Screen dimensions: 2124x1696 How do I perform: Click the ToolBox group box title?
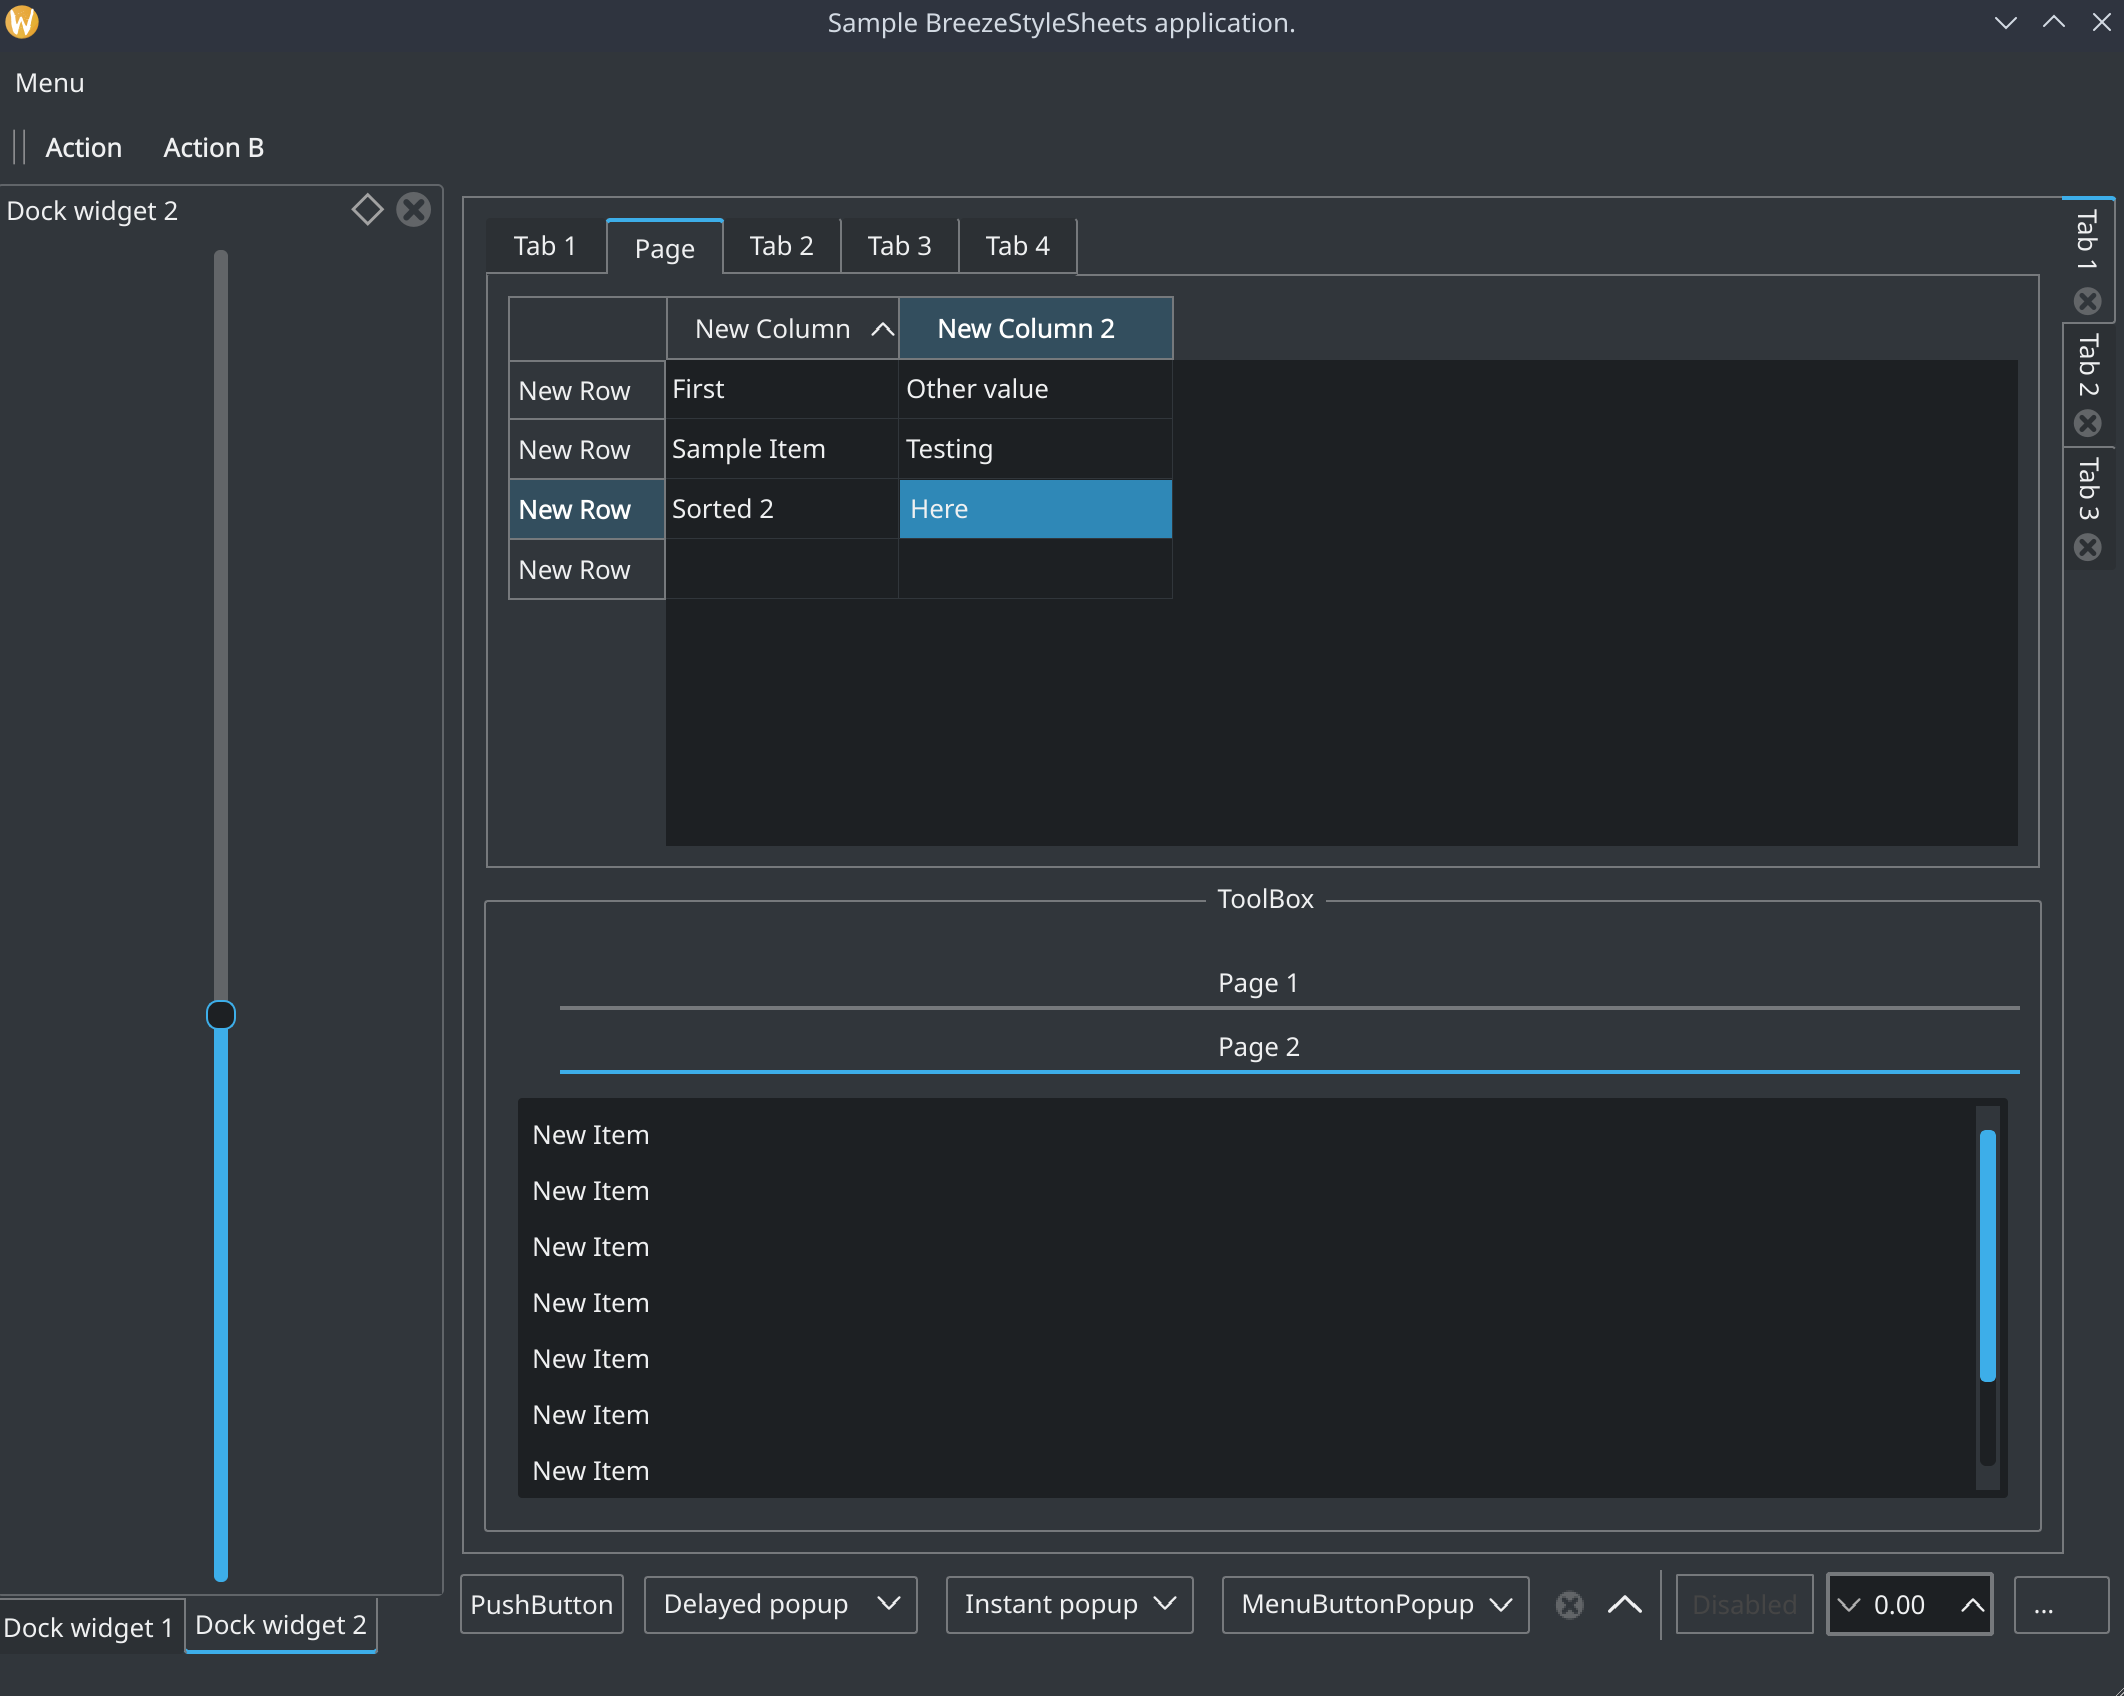(1265, 899)
